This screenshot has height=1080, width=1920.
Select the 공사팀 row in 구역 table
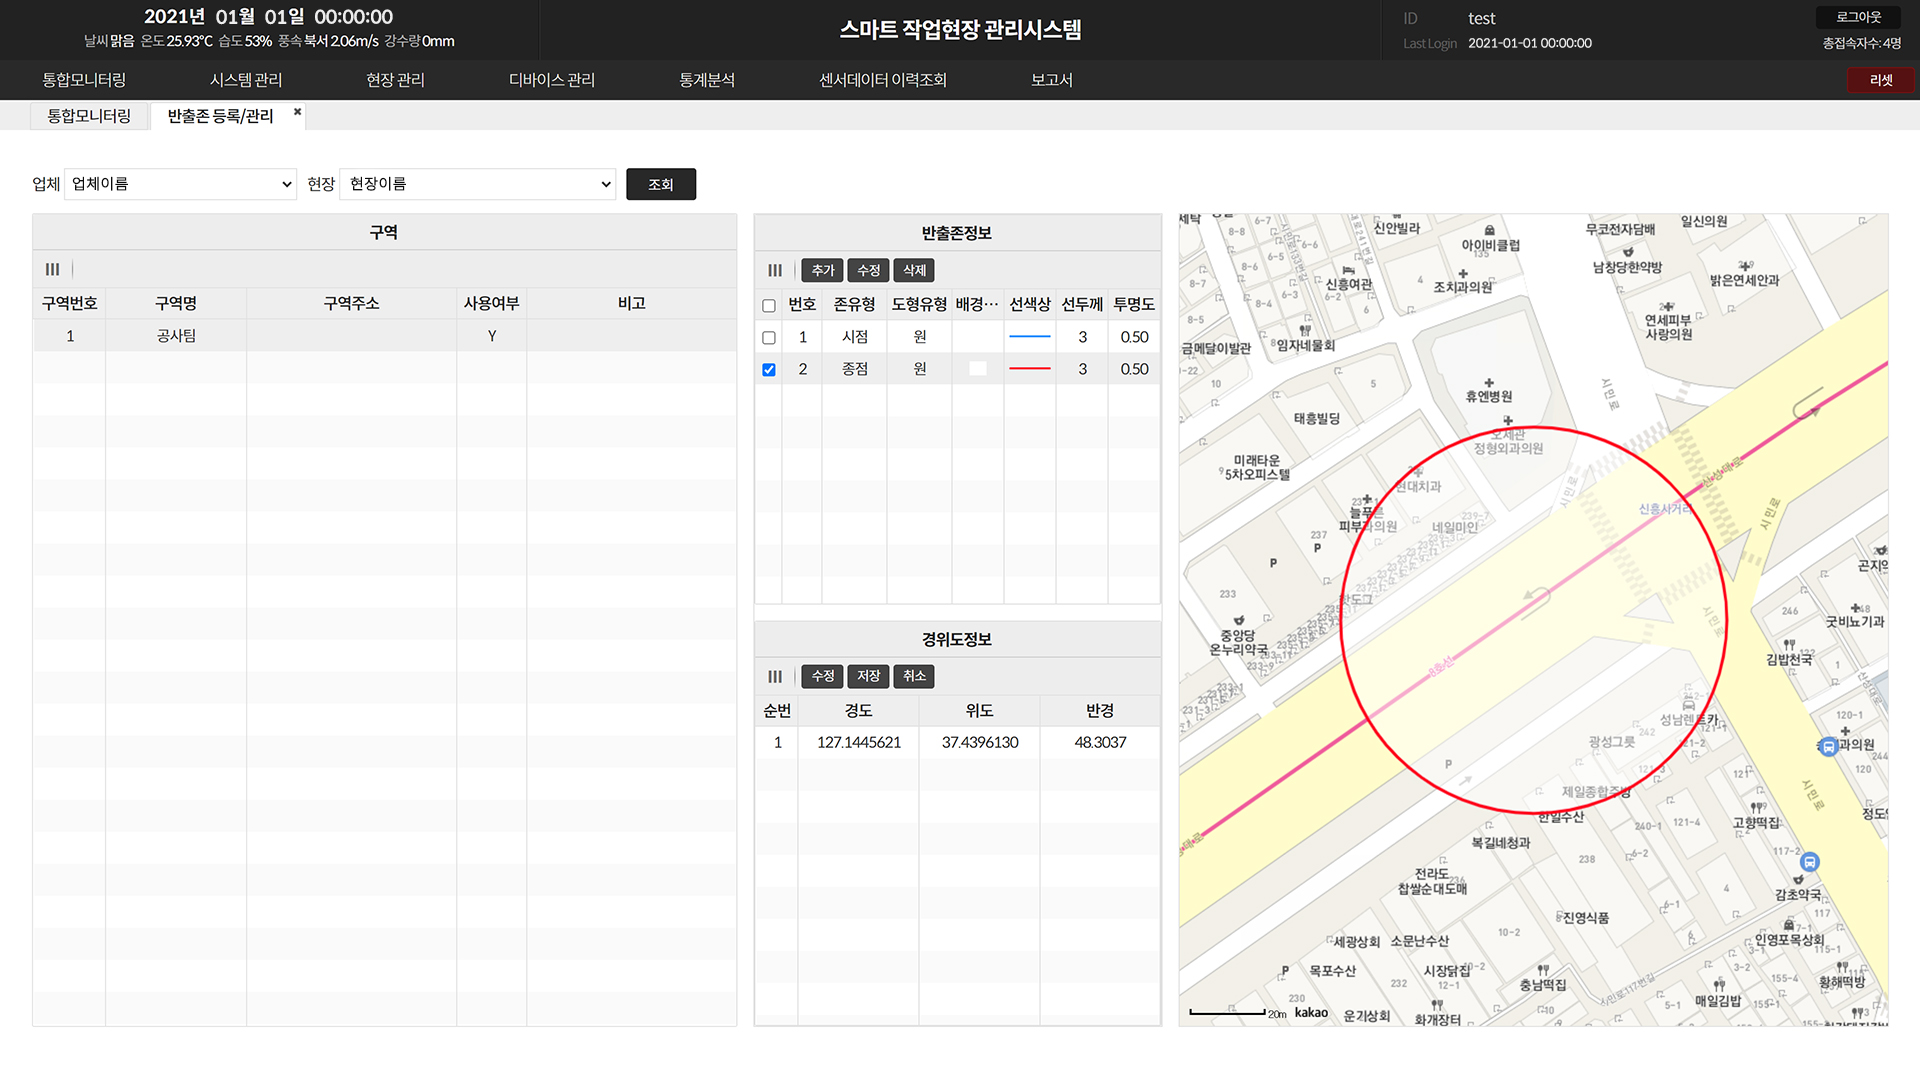(384, 336)
